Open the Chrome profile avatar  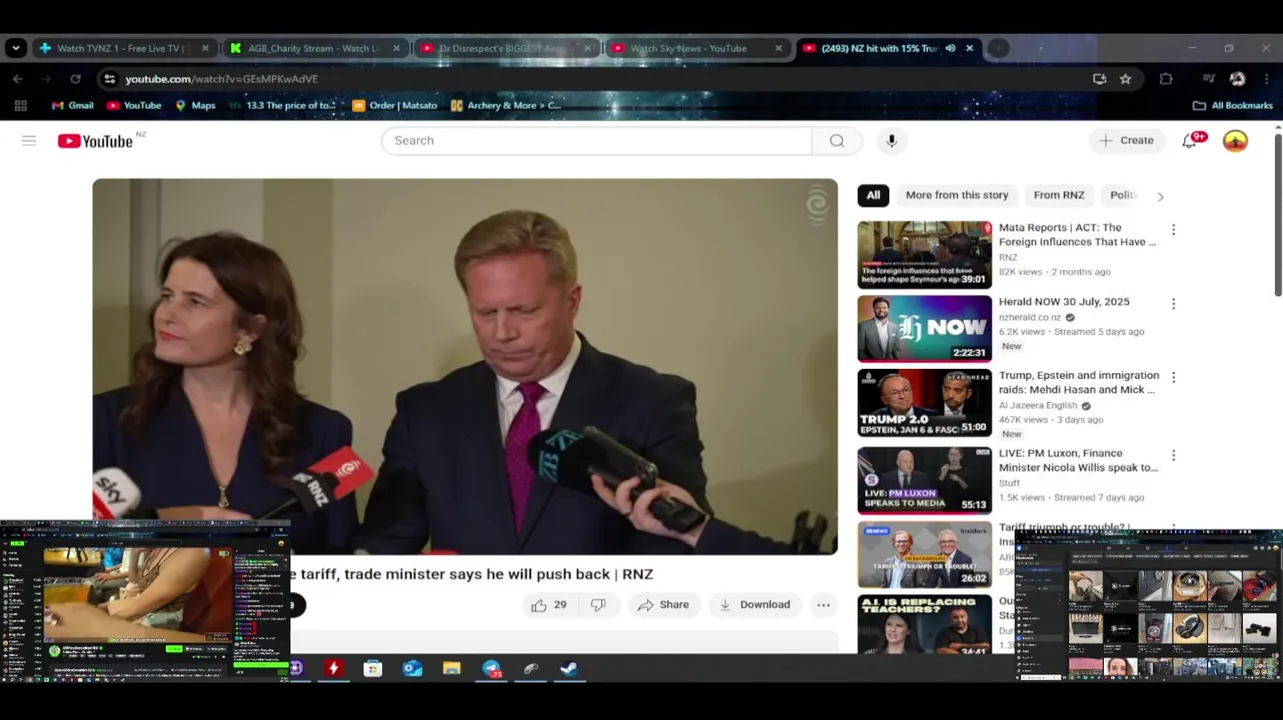click(x=1237, y=79)
